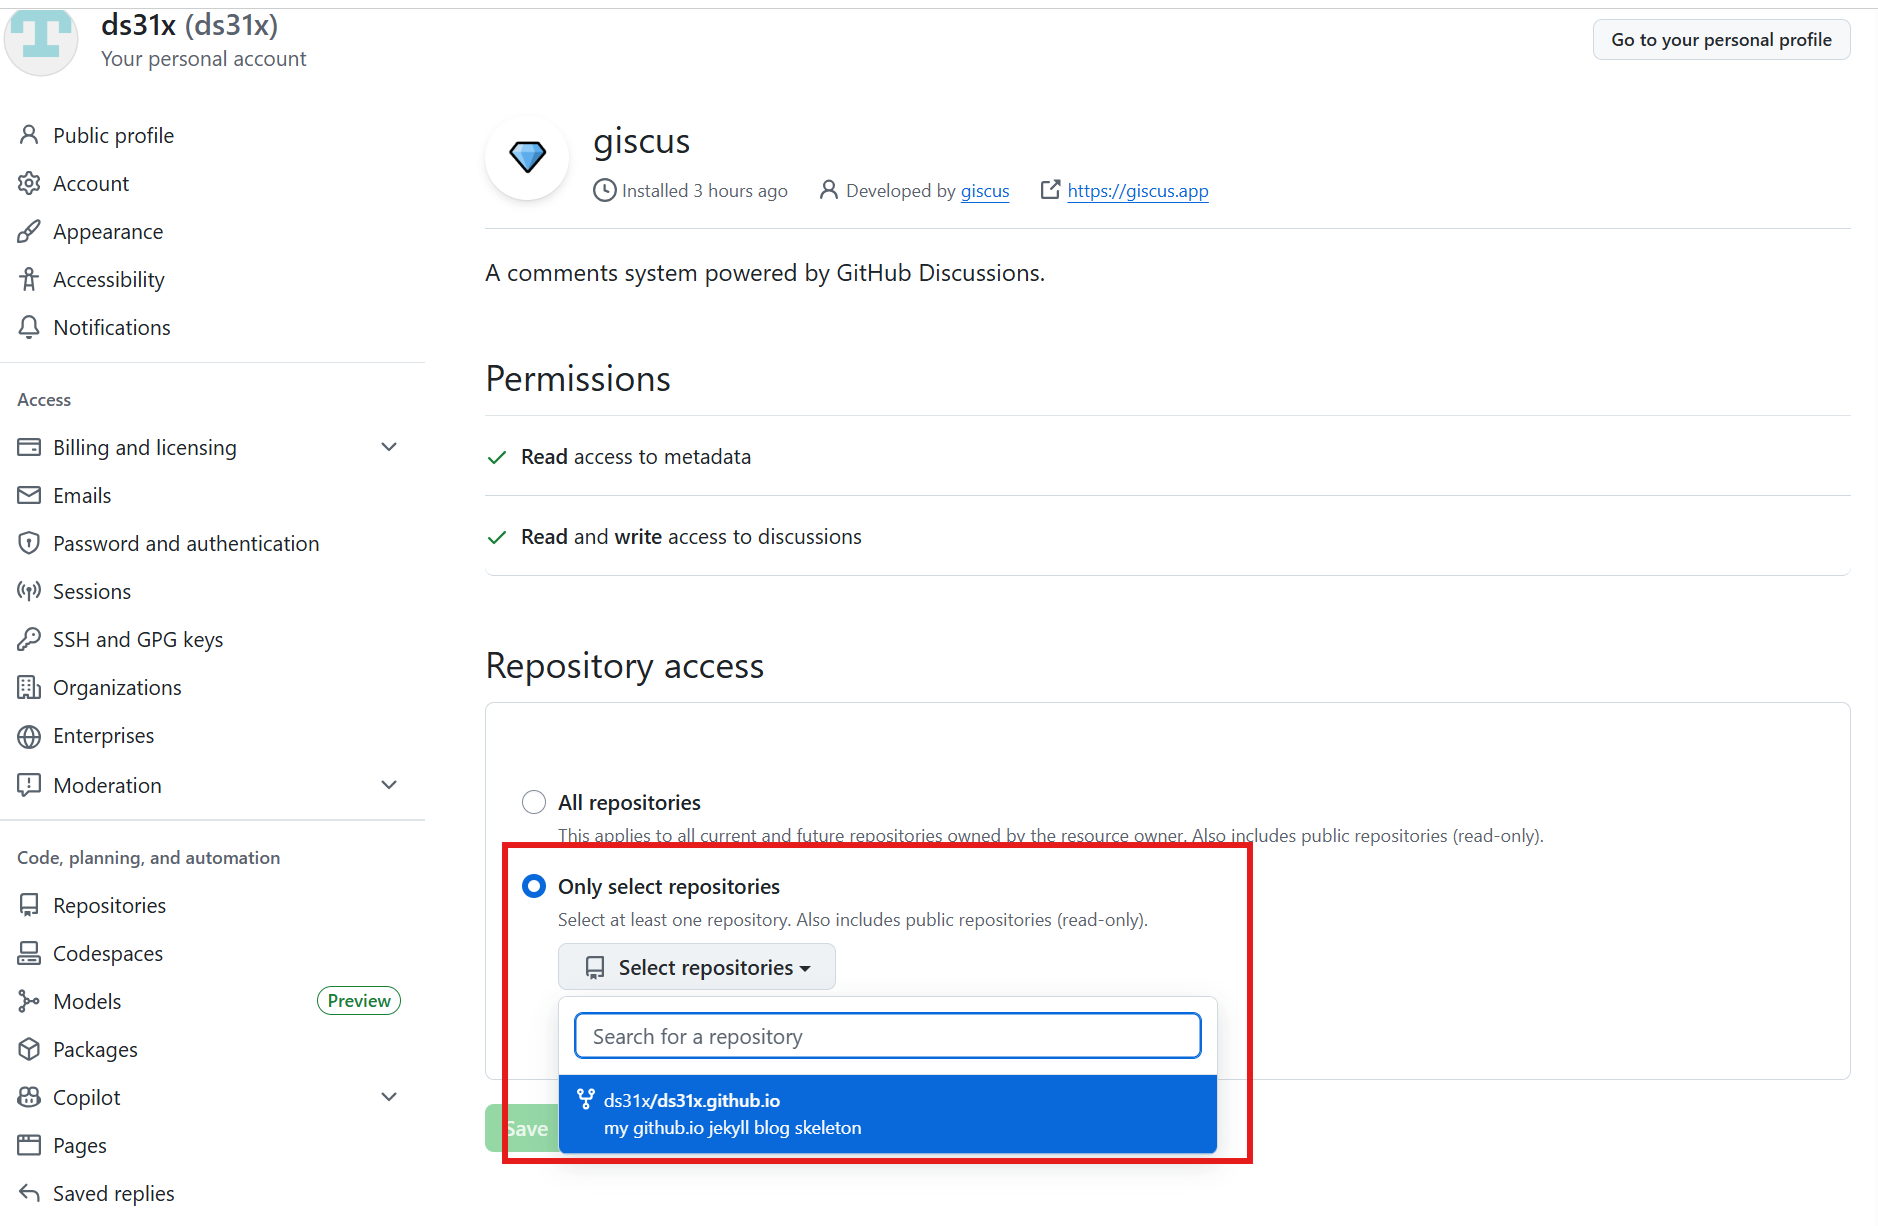
Task: Click the Moderation report icon
Action: pos(29,785)
